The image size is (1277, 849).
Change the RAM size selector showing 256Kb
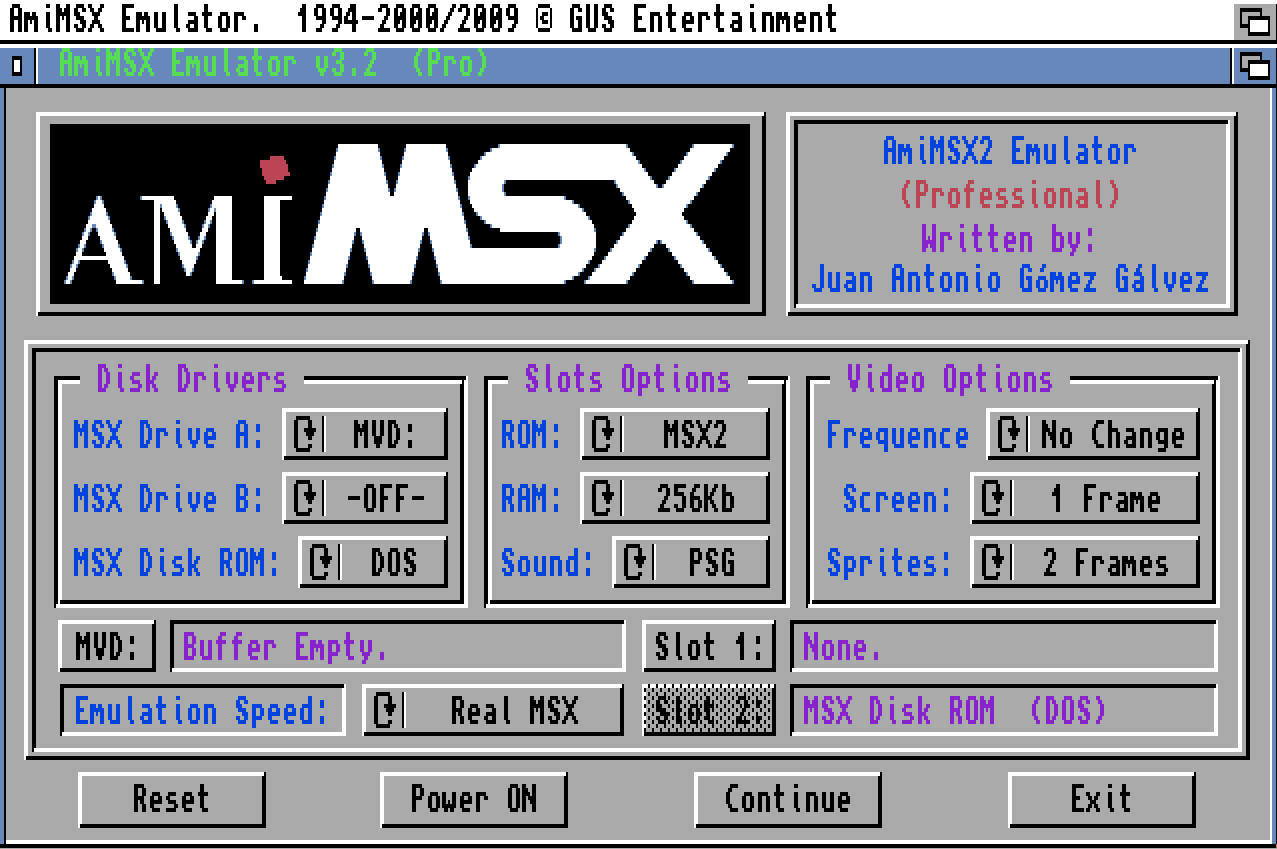point(675,498)
